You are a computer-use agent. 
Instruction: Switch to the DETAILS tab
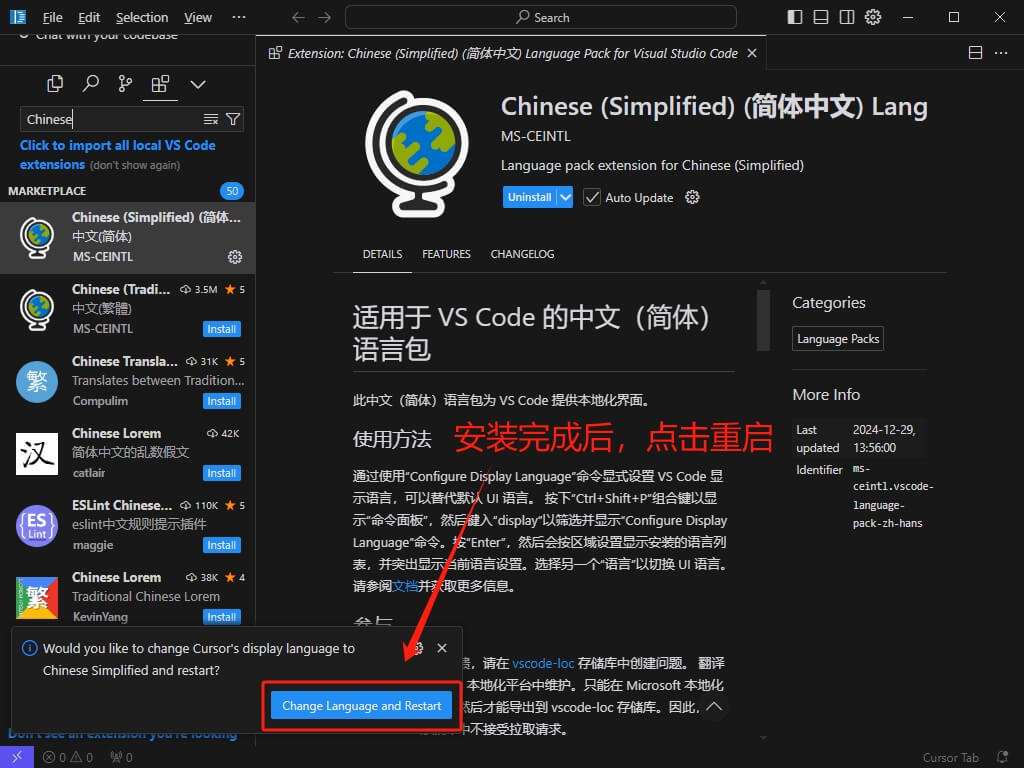383,254
